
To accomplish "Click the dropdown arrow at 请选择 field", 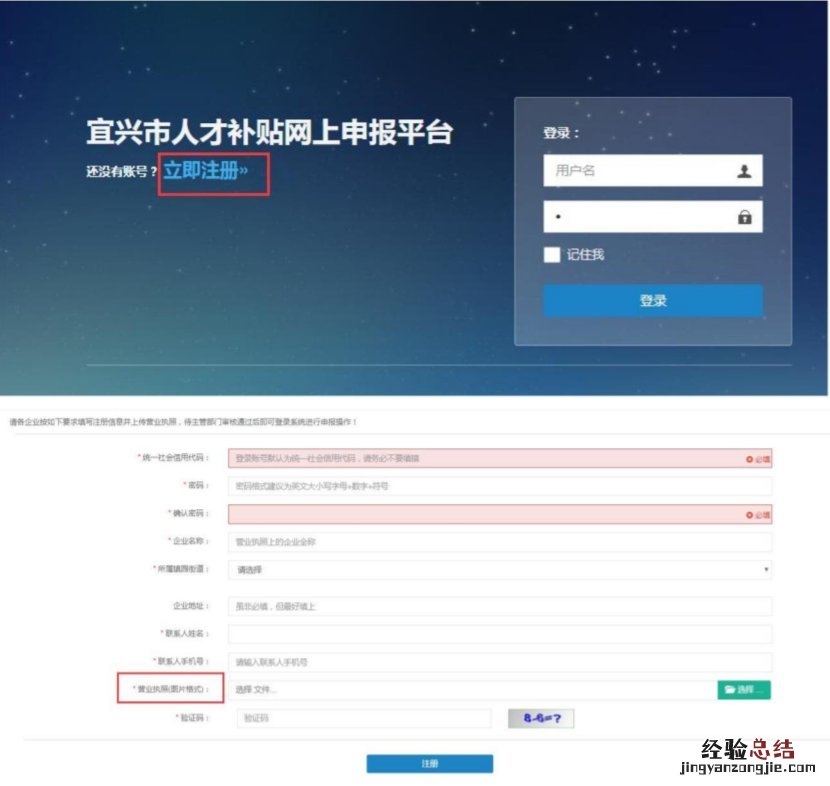I will pyautogui.click(x=766, y=570).
